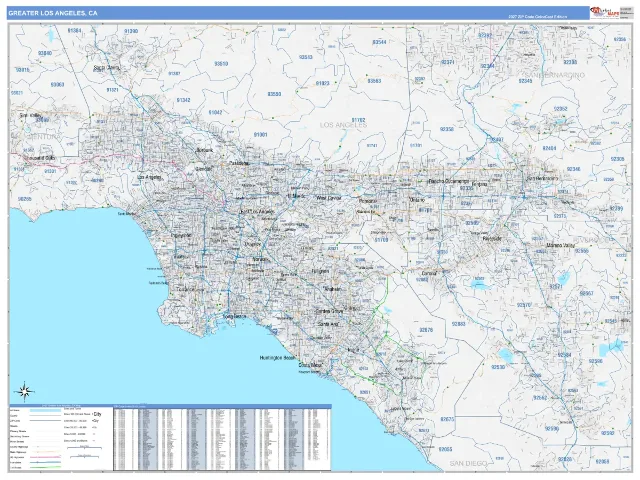Click ZIP code 92371
The height and width of the screenshot is (480, 640).
pos(448,62)
